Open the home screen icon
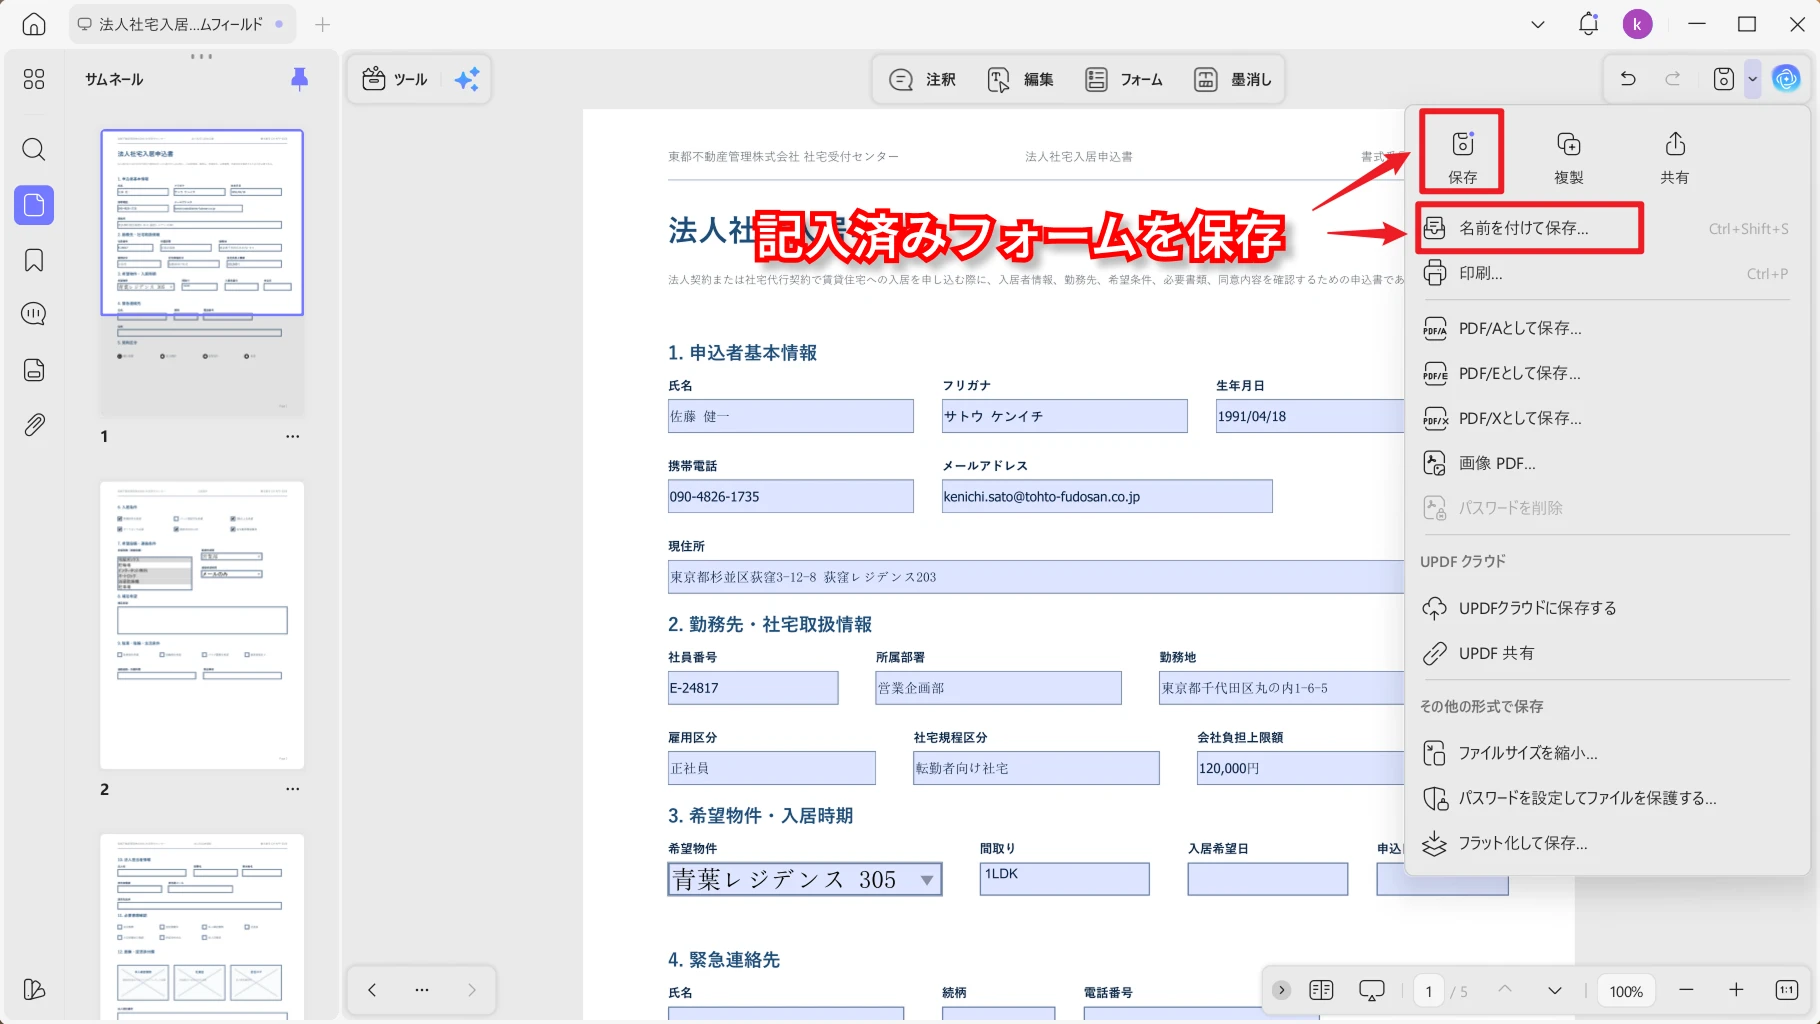 (34, 24)
